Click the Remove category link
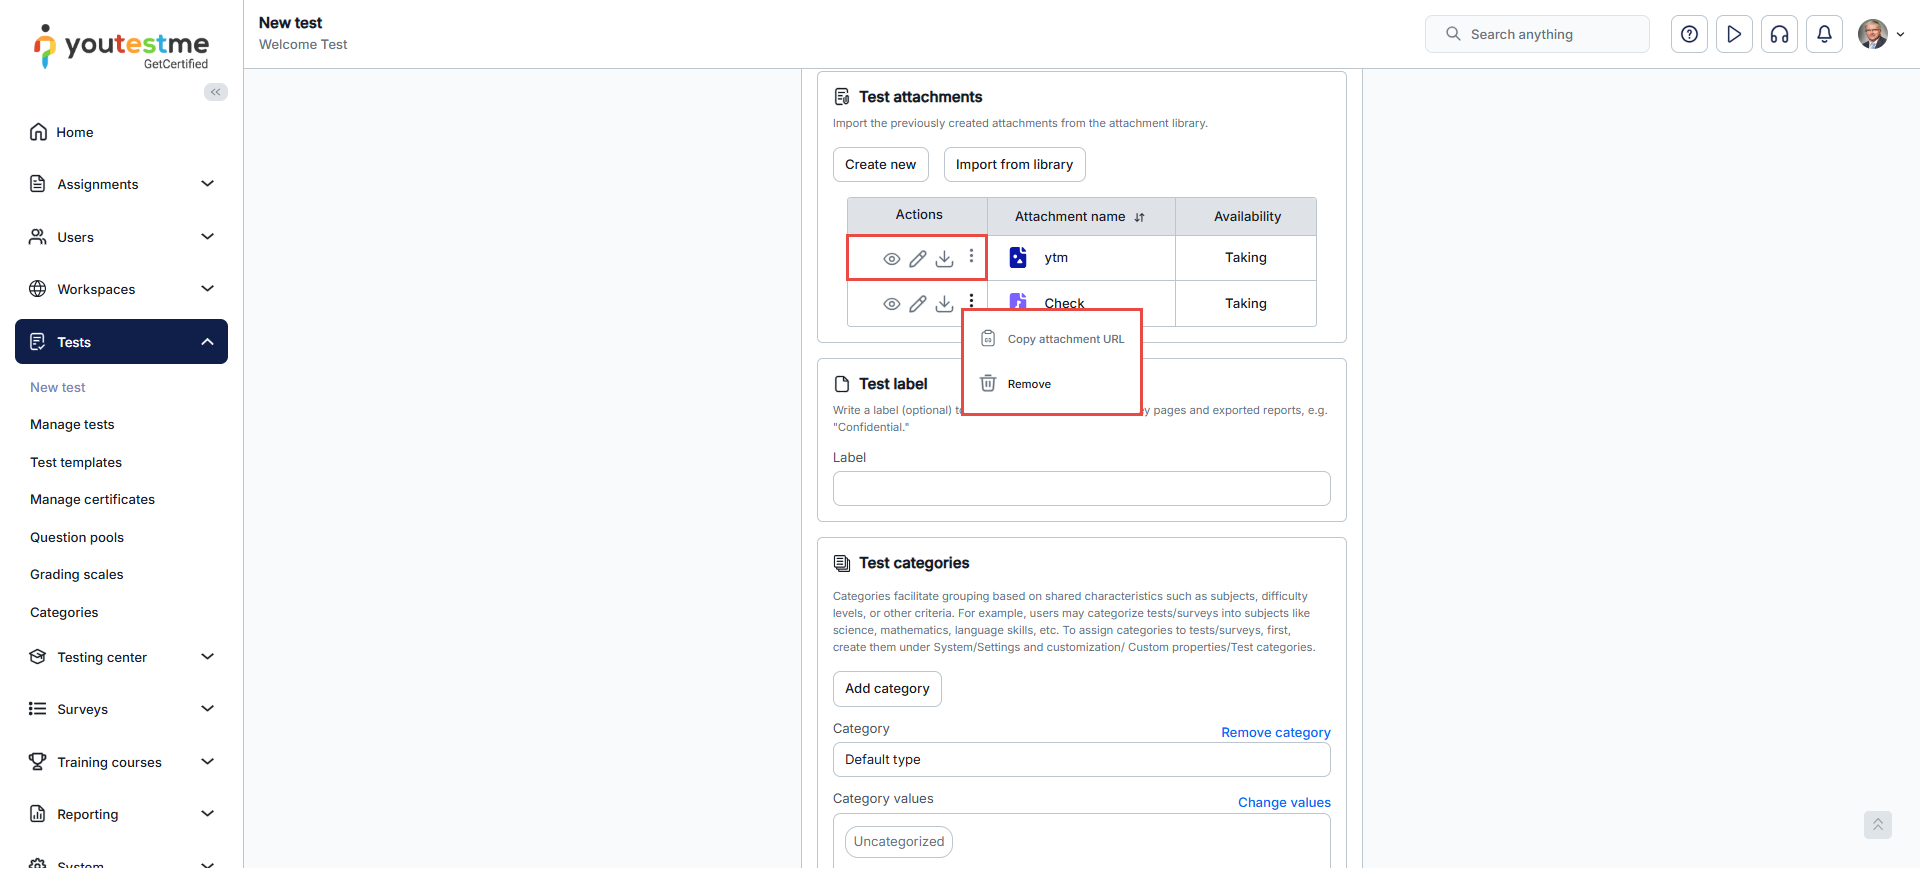This screenshot has height=869, width=1920. [1275, 732]
